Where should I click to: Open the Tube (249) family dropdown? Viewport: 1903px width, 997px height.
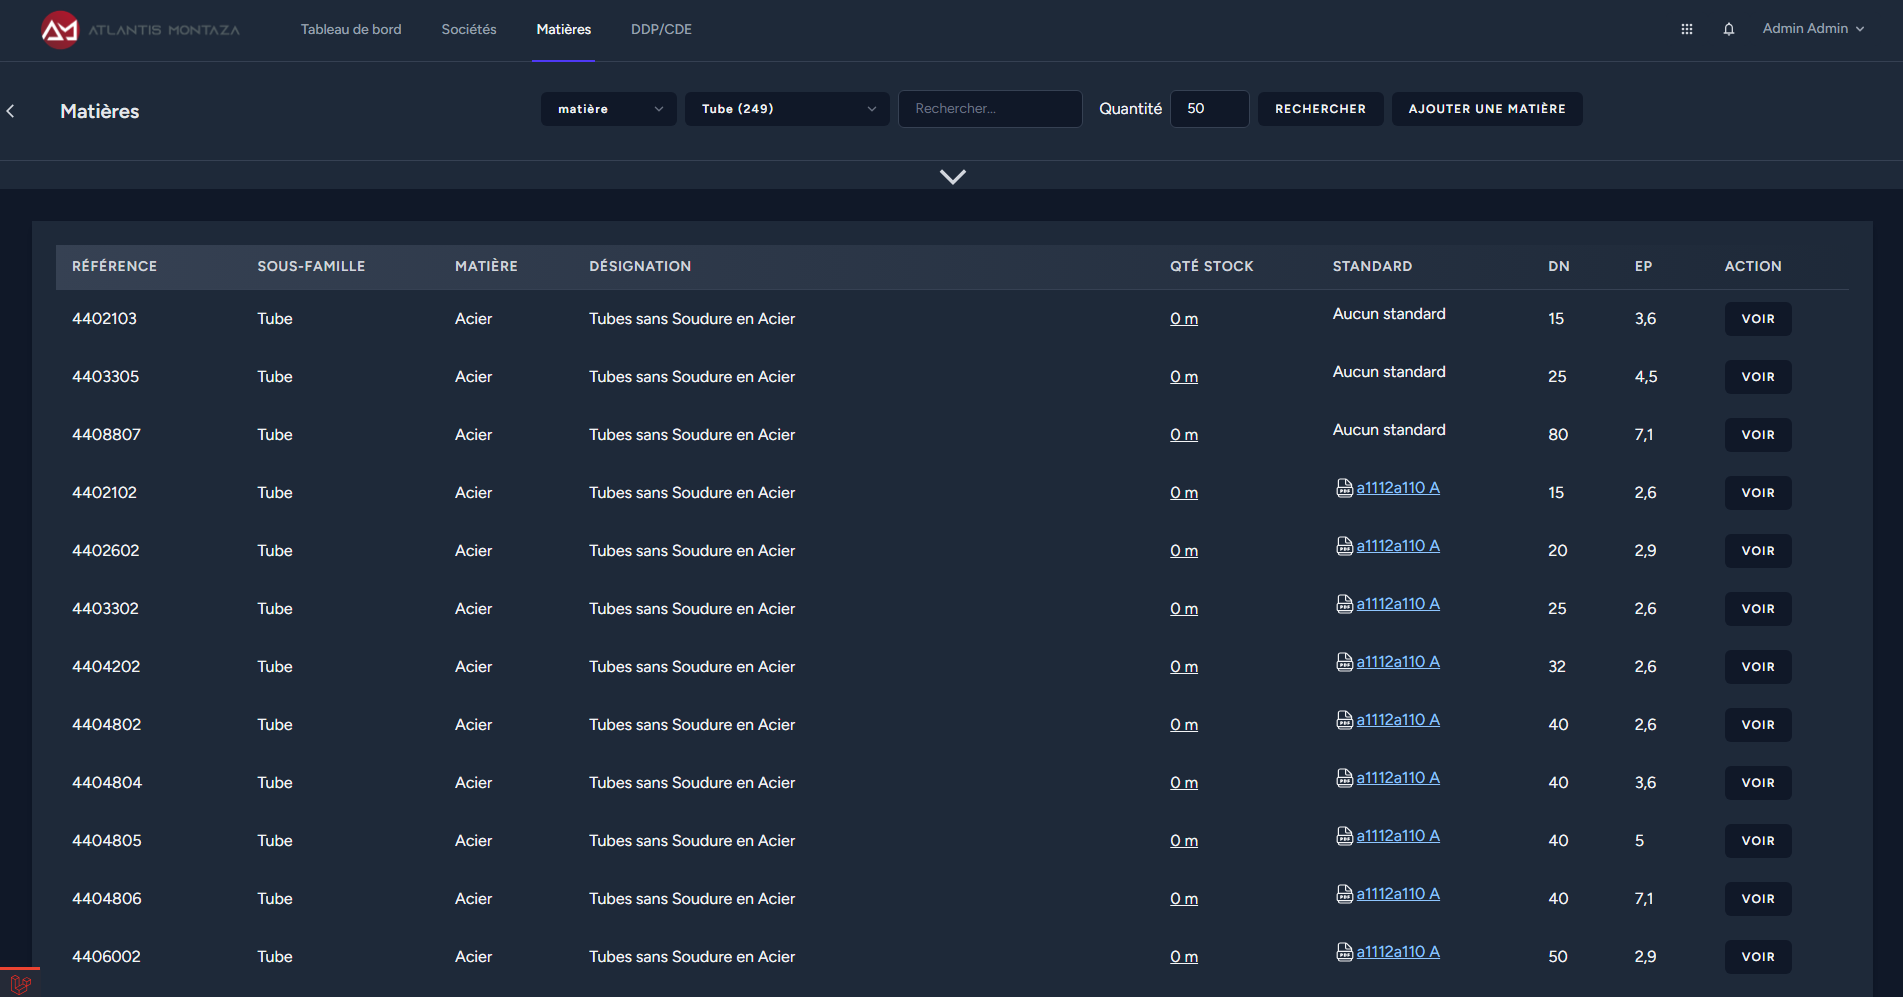click(786, 109)
